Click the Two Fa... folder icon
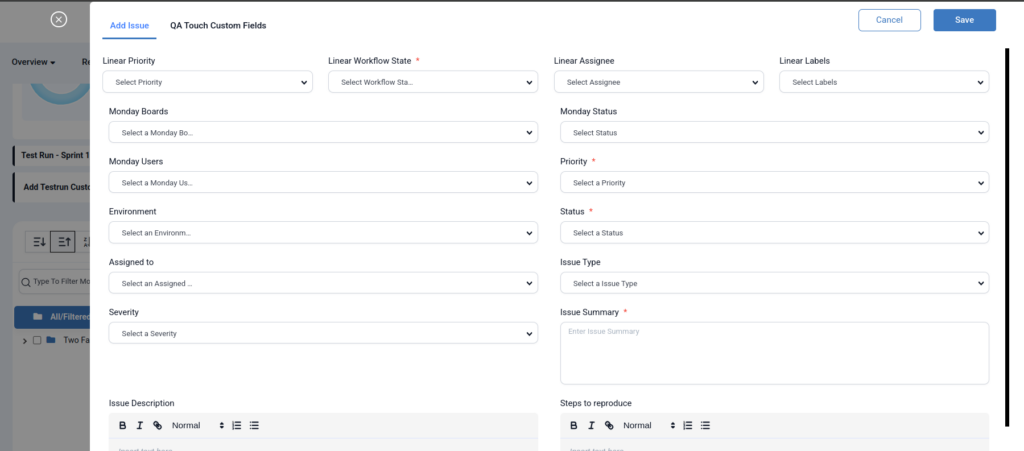This screenshot has width=1024, height=451. click(51, 340)
